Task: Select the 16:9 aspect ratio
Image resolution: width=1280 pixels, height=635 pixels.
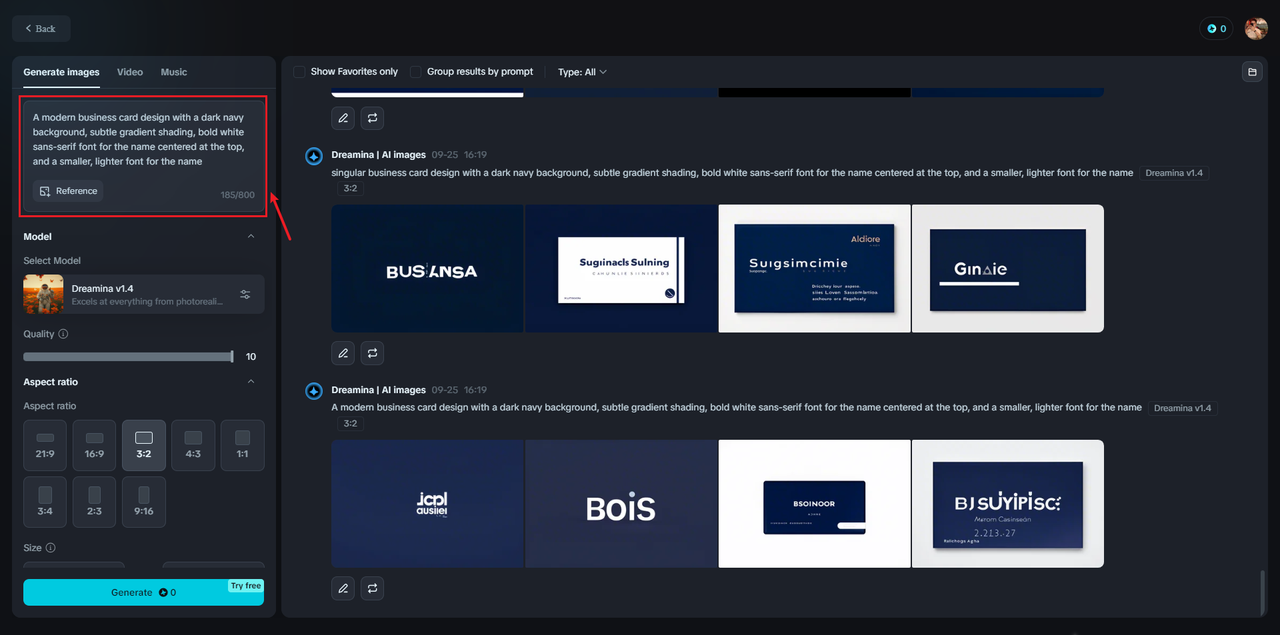Action: (94, 445)
